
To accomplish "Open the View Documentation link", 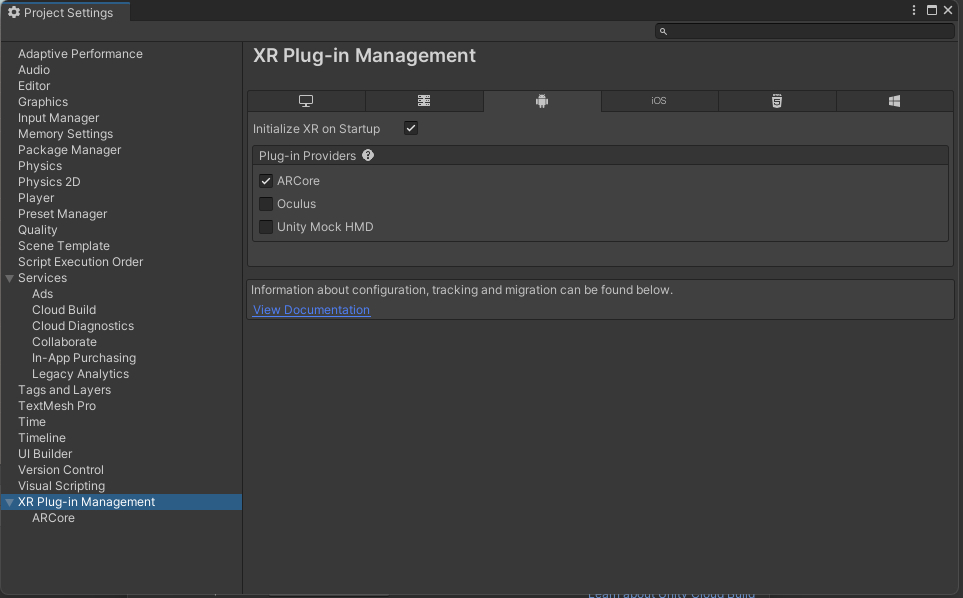I will point(311,310).
